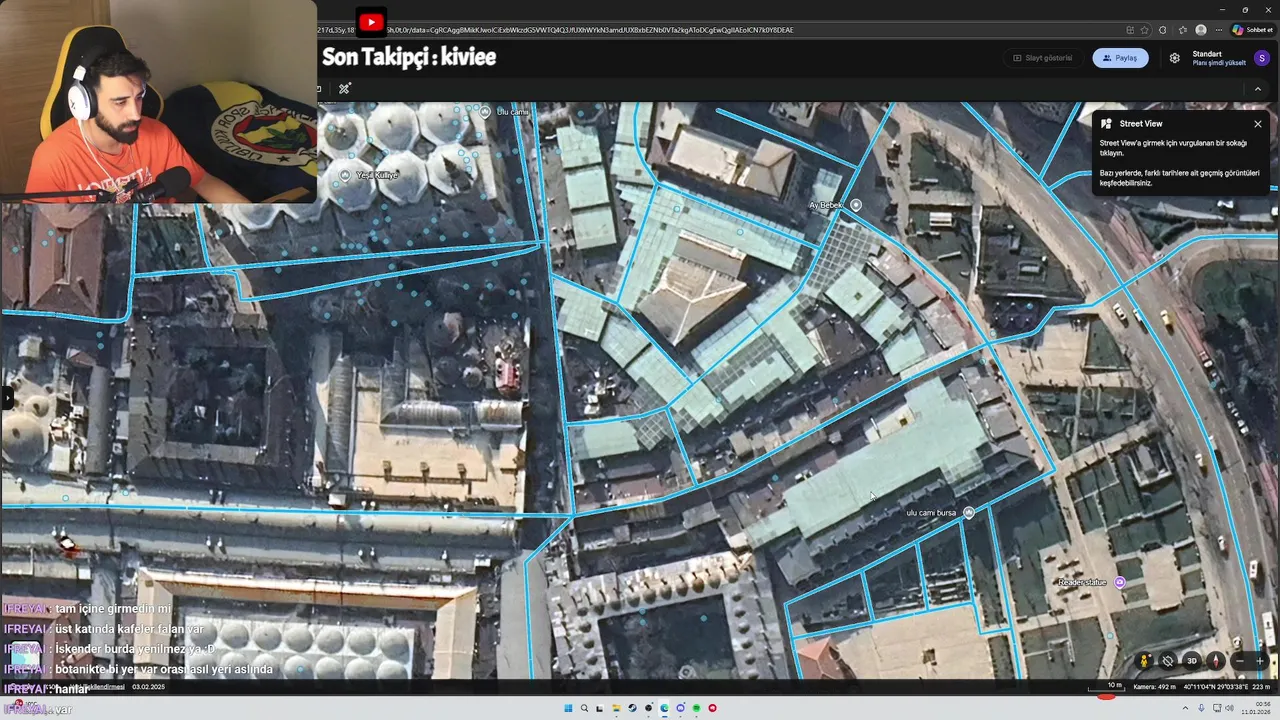The width and height of the screenshot is (1280, 720).
Task: Click the coordinates 40°11'04"N 29°03'38"E
Action: (1216, 687)
